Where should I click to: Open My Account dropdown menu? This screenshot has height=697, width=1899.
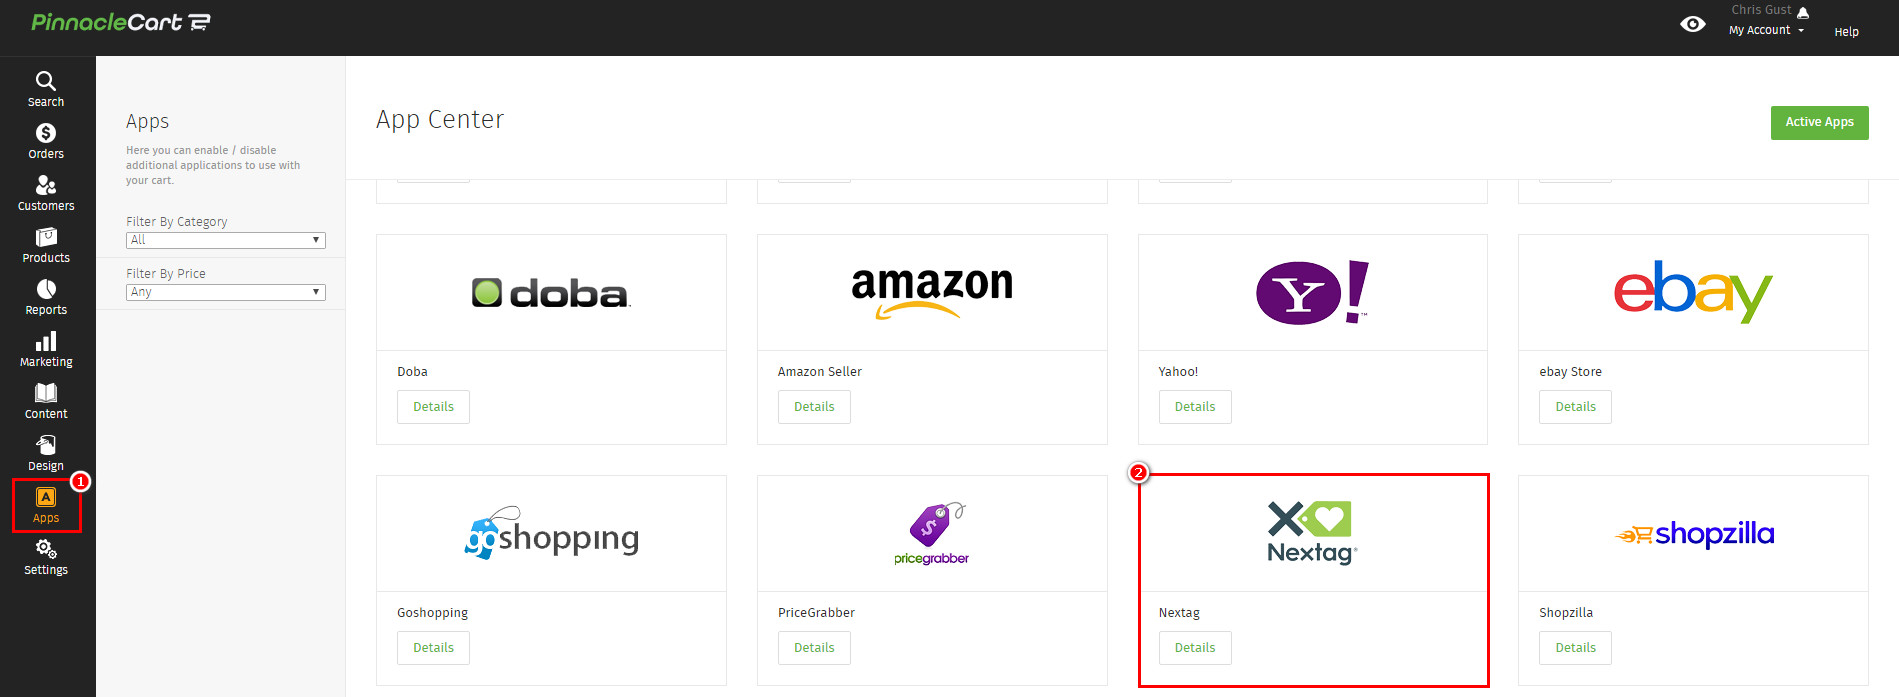(x=1766, y=30)
